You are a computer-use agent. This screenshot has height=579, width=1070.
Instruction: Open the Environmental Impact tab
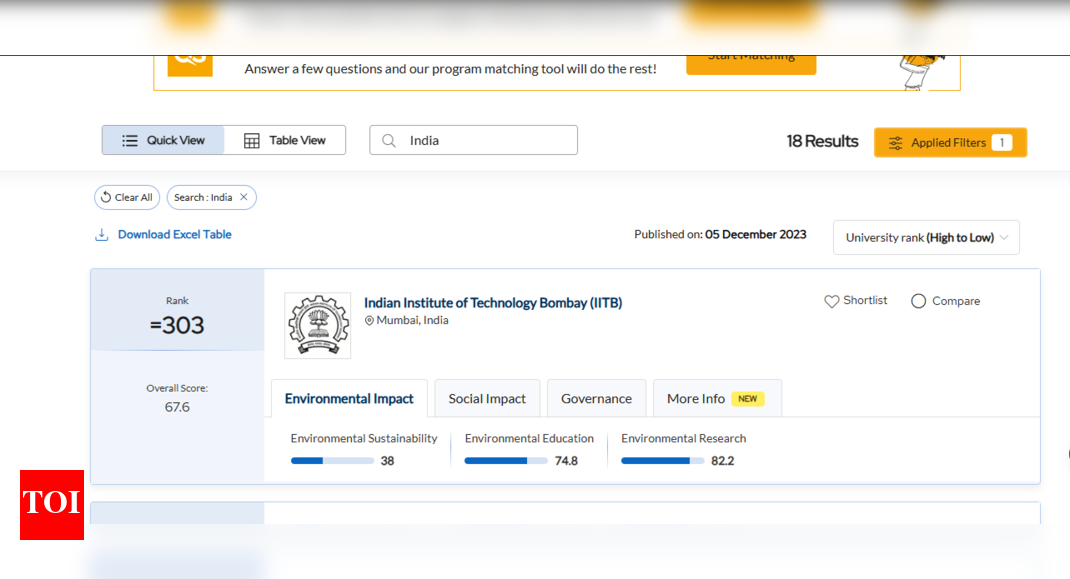[x=349, y=399]
